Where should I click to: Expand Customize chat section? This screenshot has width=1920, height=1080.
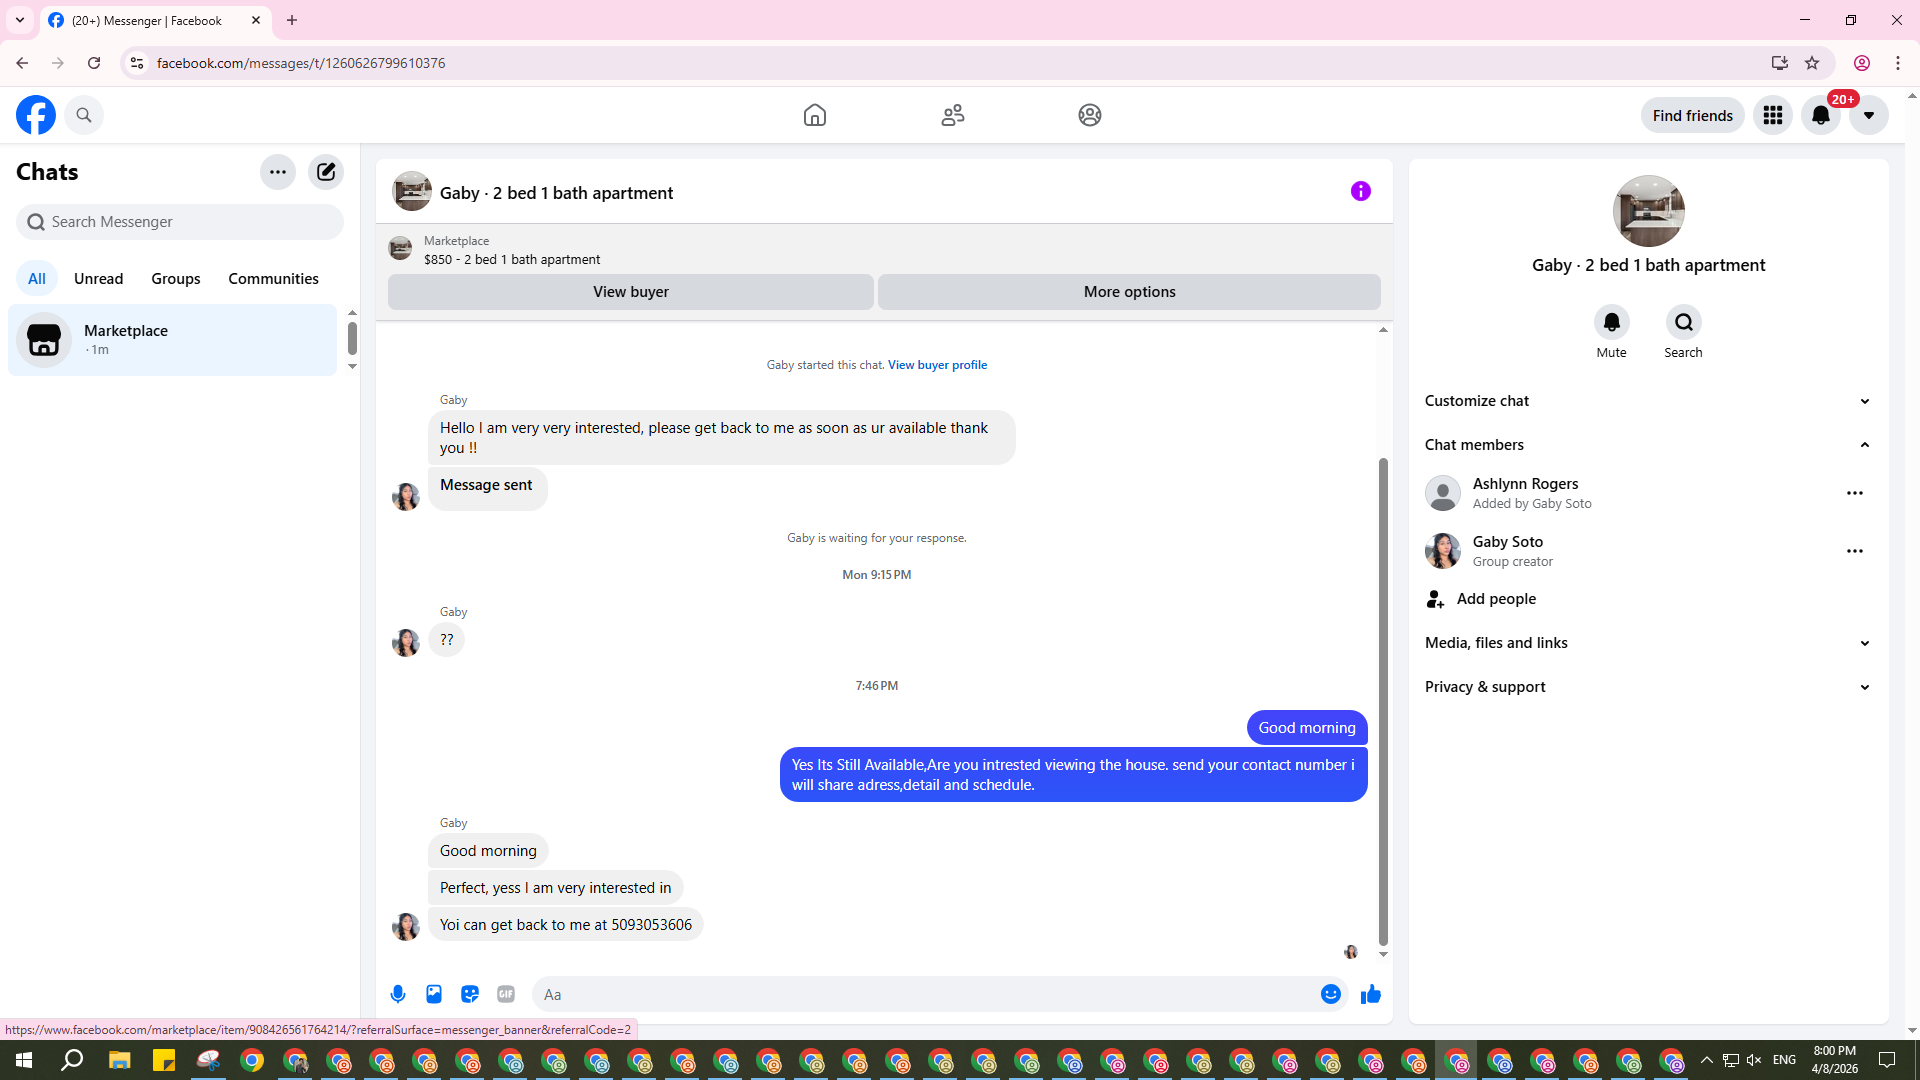point(1647,401)
